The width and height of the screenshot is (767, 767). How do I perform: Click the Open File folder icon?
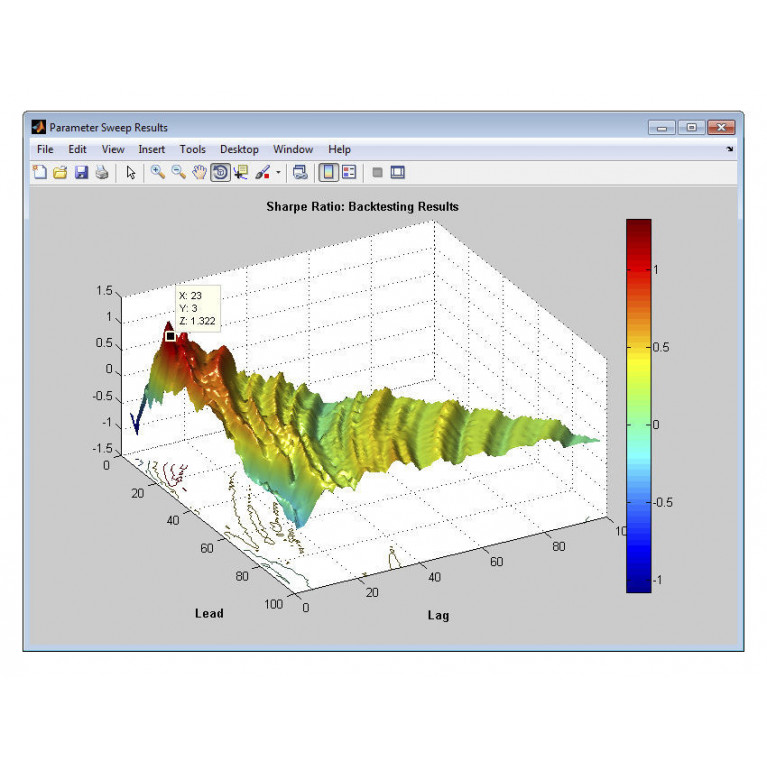tap(60, 172)
